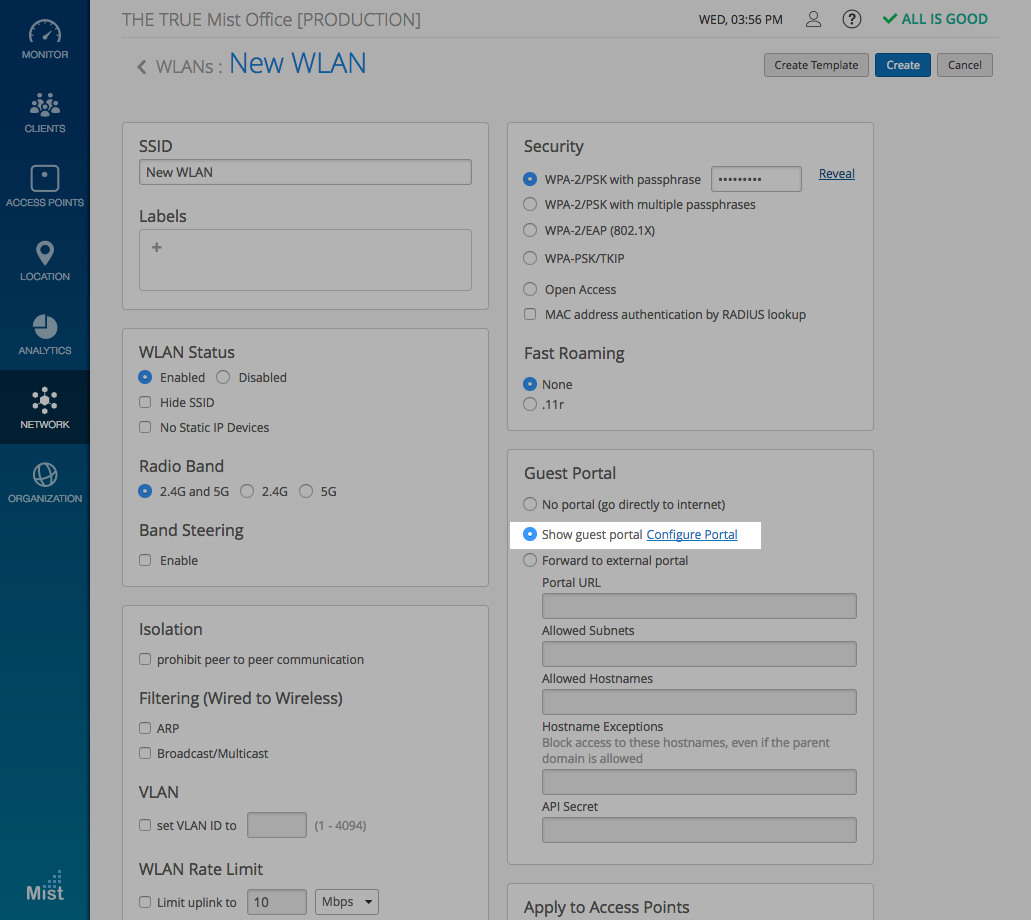This screenshot has width=1031, height=920.
Task: Click the Create button
Action: [902, 65]
